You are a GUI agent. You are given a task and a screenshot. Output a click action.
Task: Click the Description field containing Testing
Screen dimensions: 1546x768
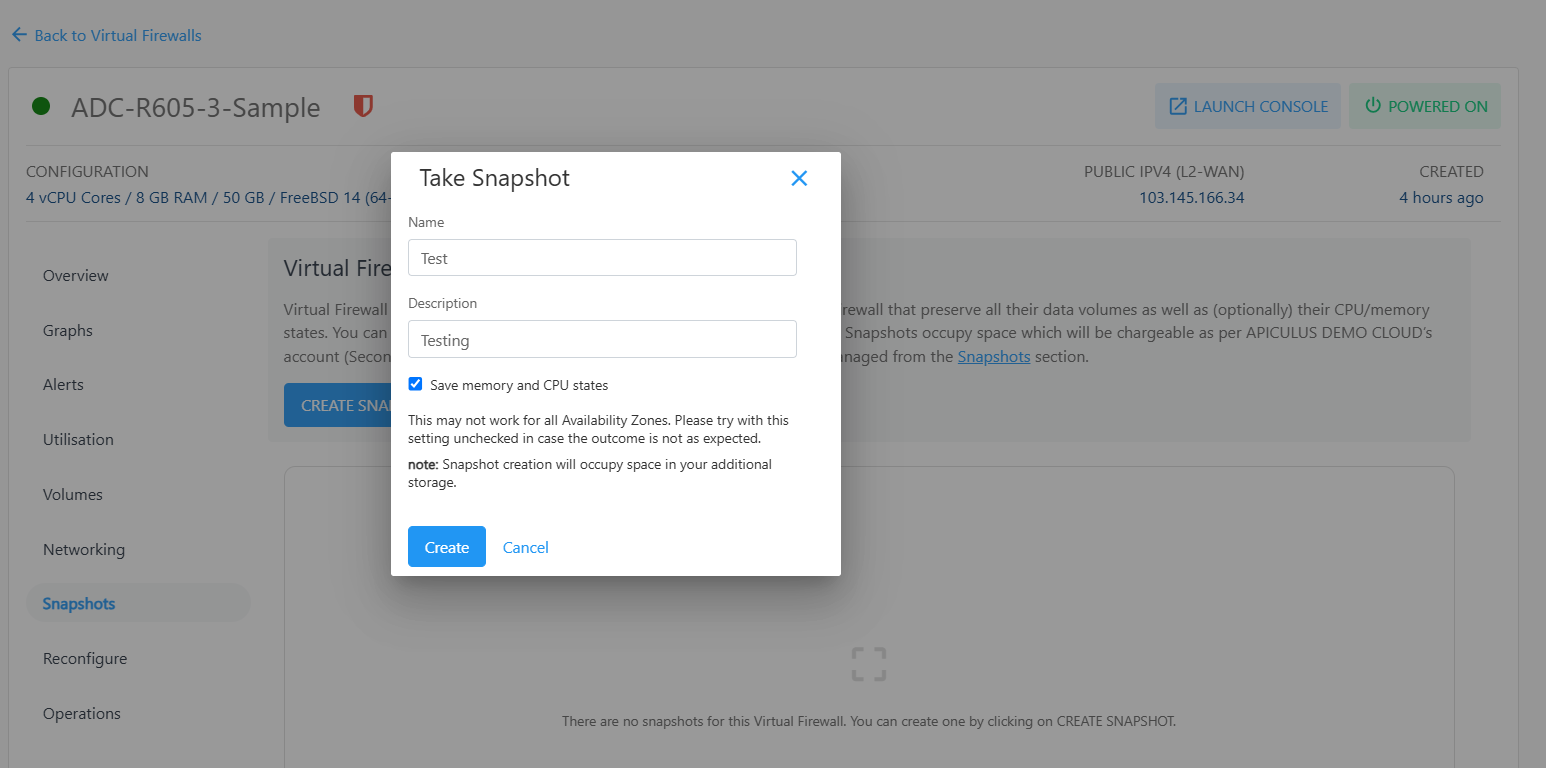(x=602, y=339)
